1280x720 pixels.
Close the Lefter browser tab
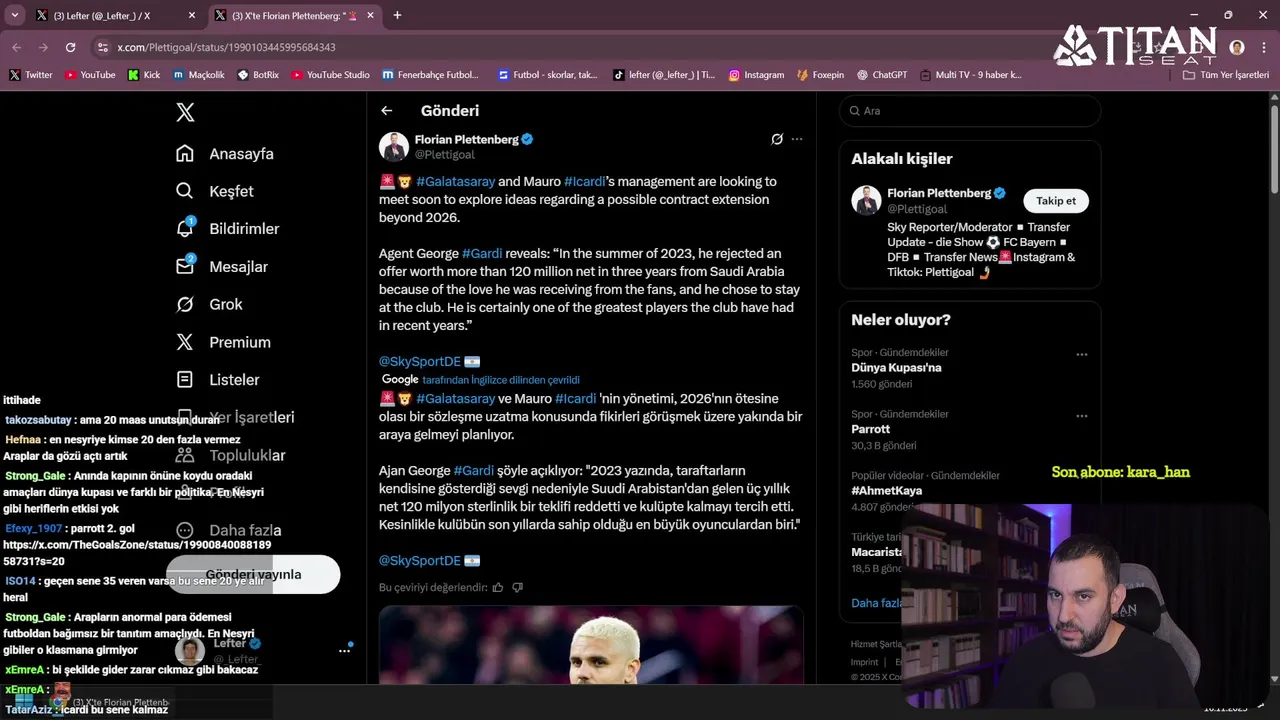(x=192, y=15)
